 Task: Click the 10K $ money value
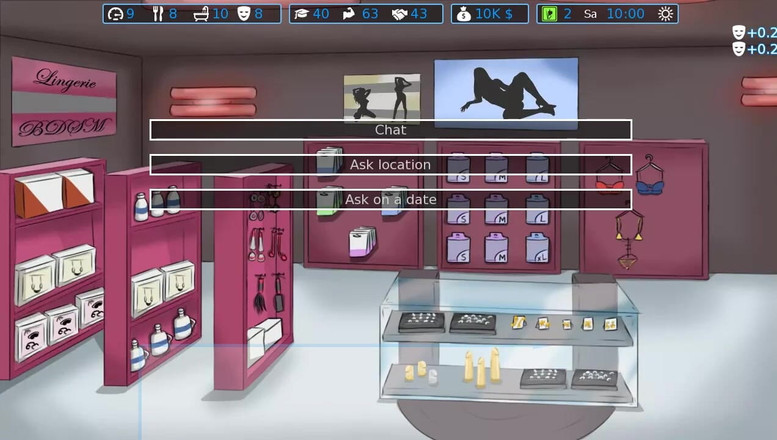(494, 14)
